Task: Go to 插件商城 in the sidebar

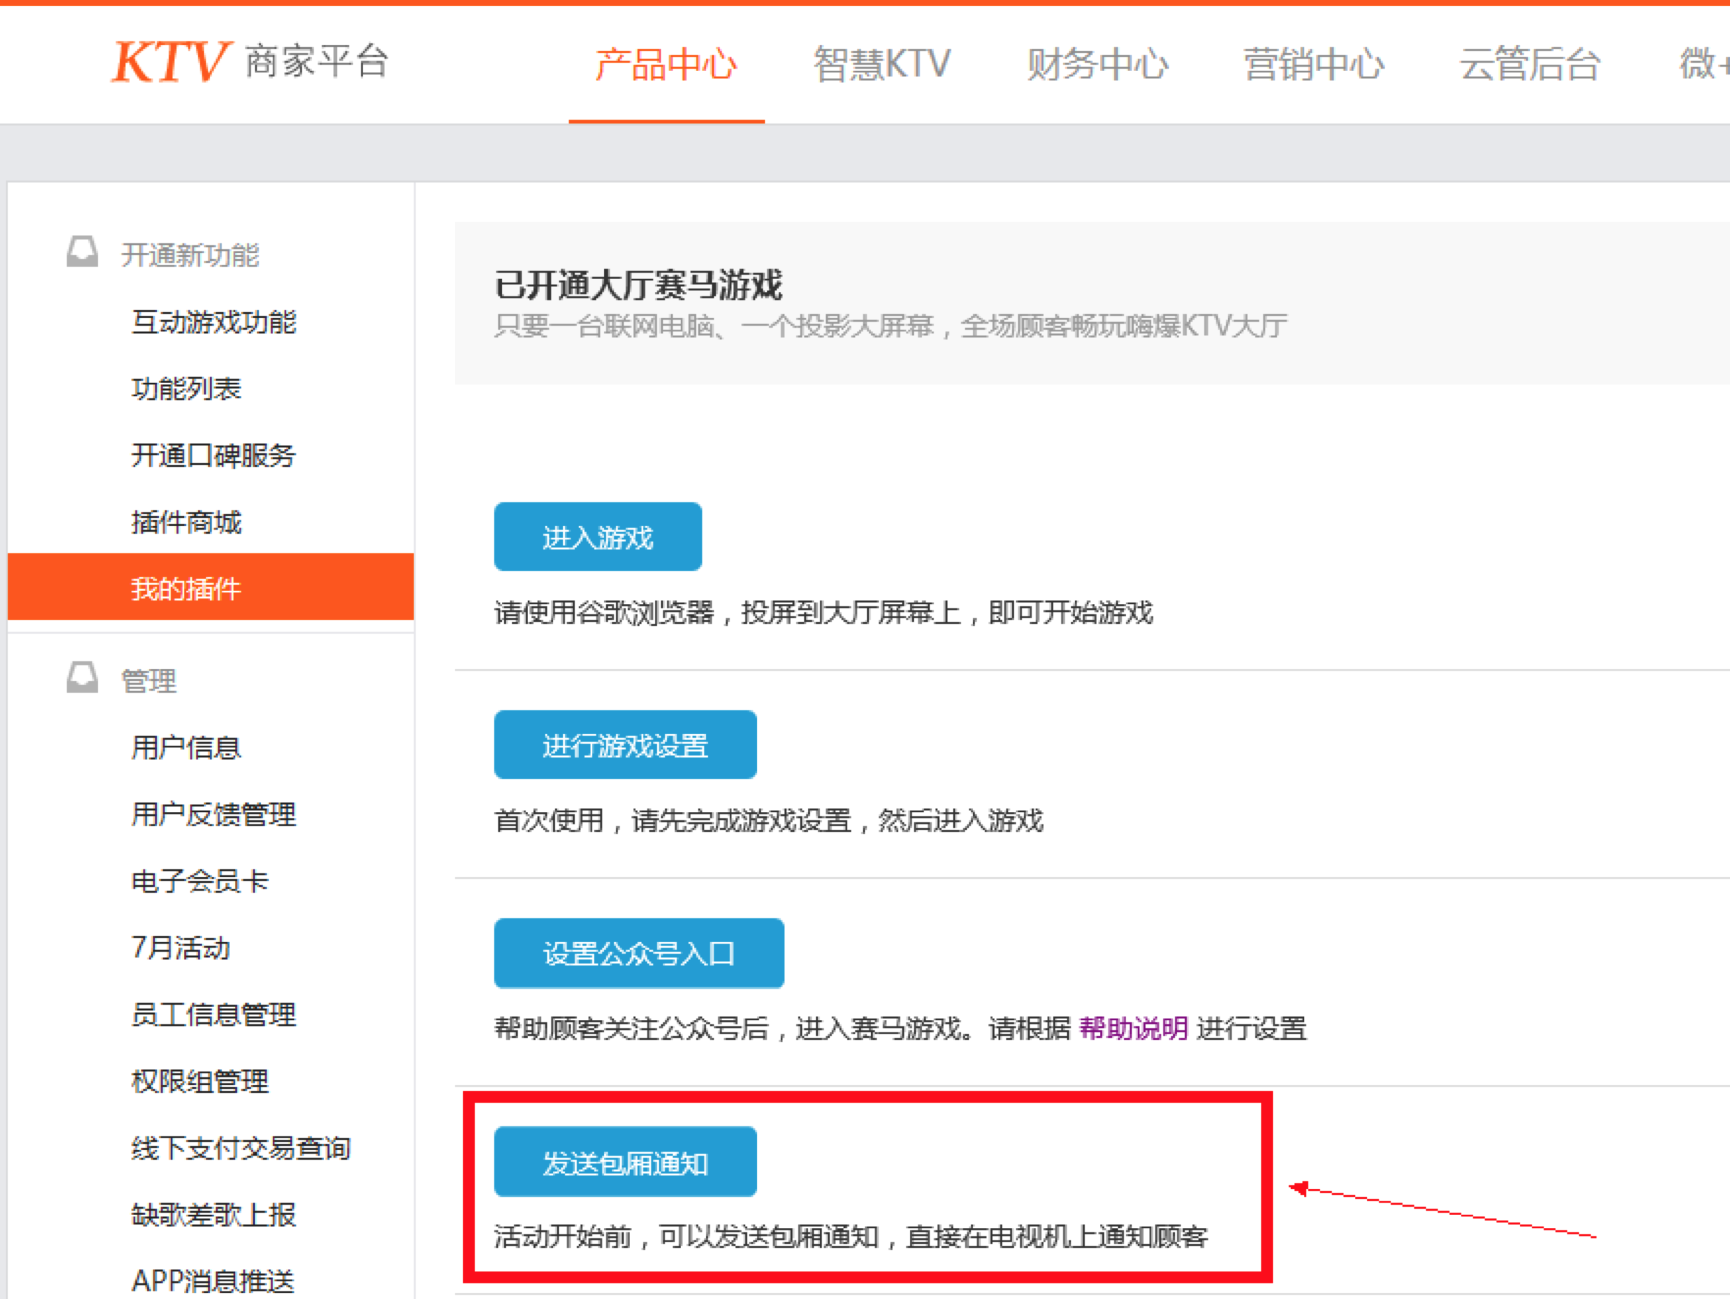Action: coord(186,522)
